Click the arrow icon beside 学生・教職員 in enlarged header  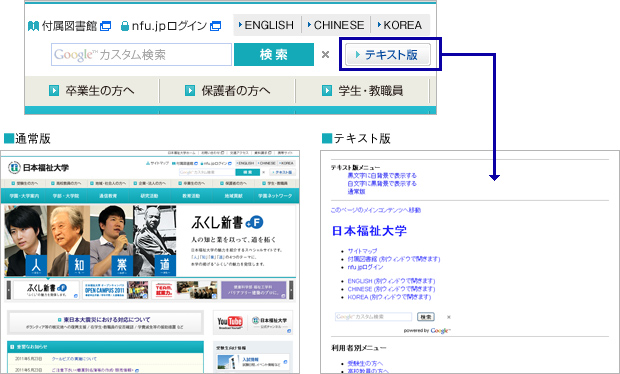tap(327, 91)
